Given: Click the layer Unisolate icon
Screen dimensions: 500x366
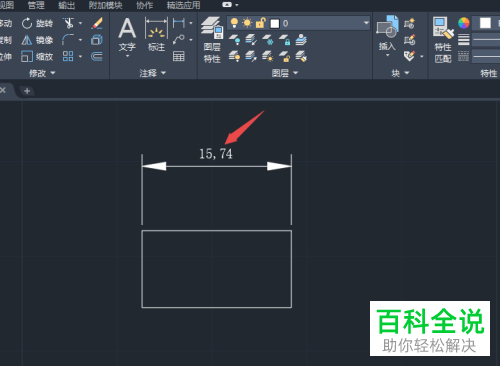Looking at the screenshot, I should pos(251,56).
